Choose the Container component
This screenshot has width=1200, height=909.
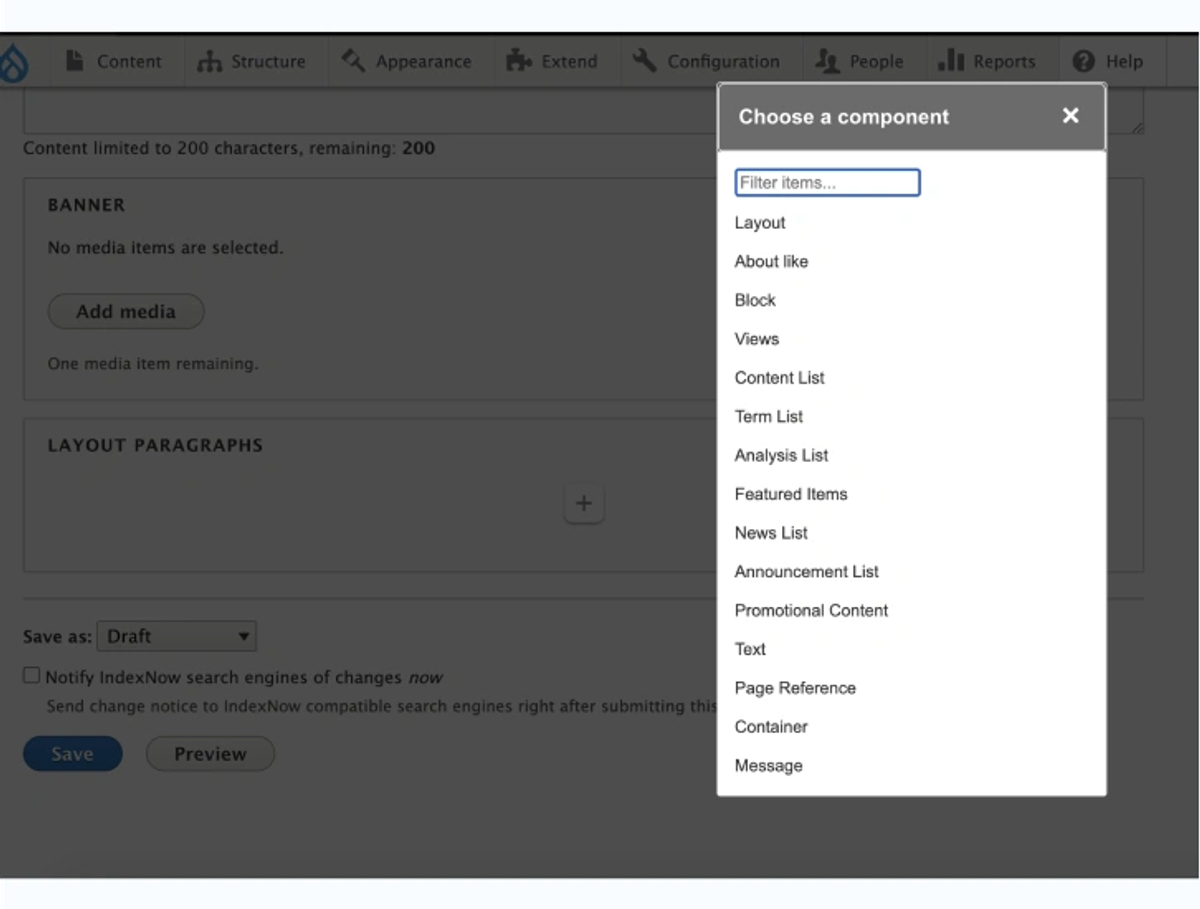[771, 727]
